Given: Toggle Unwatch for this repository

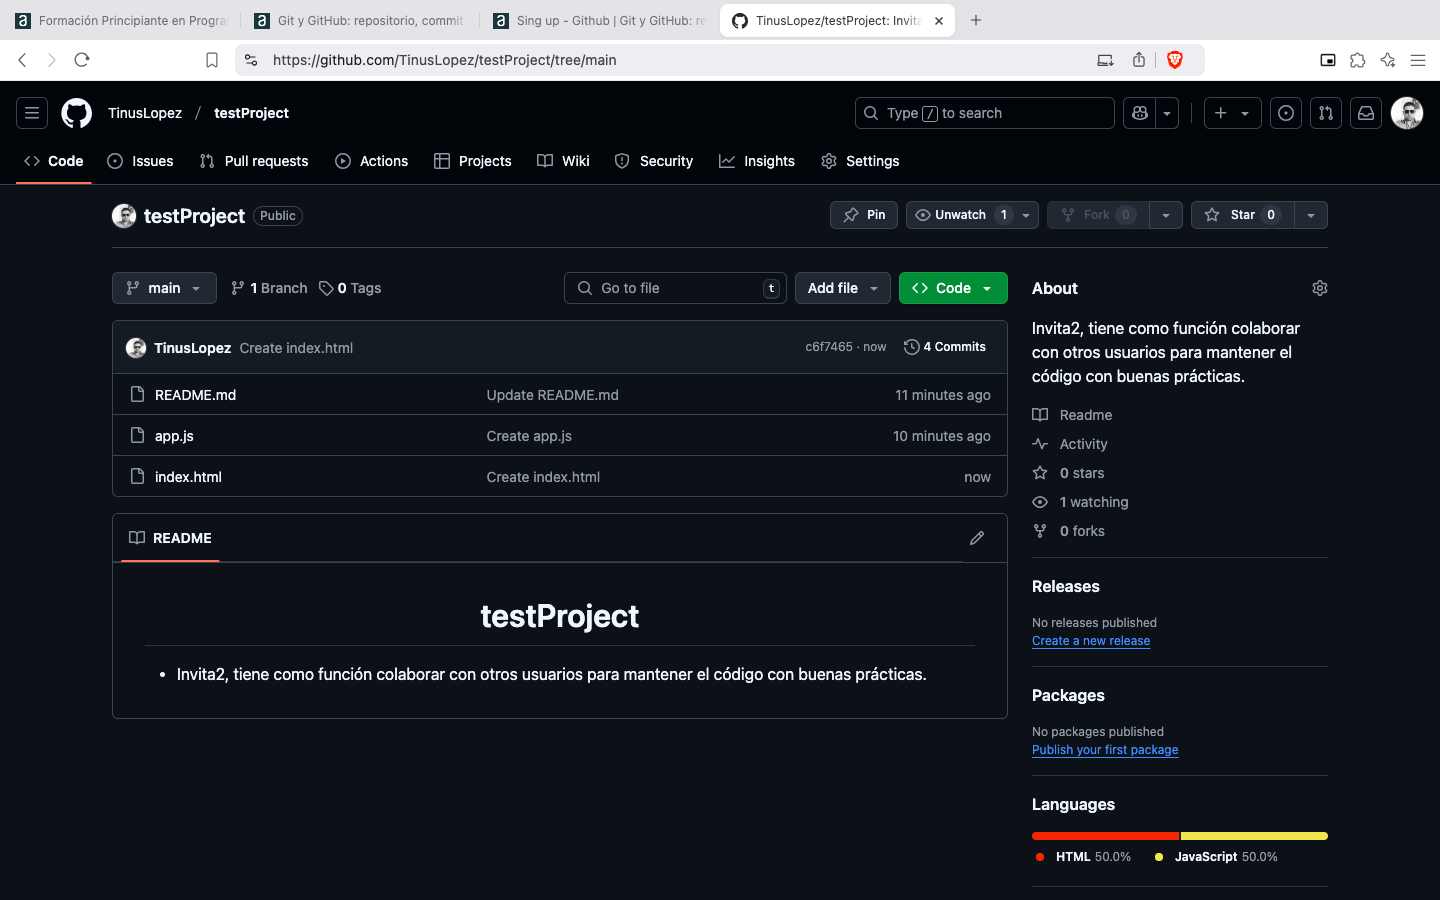Looking at the screenshot, I should (959, 215).
